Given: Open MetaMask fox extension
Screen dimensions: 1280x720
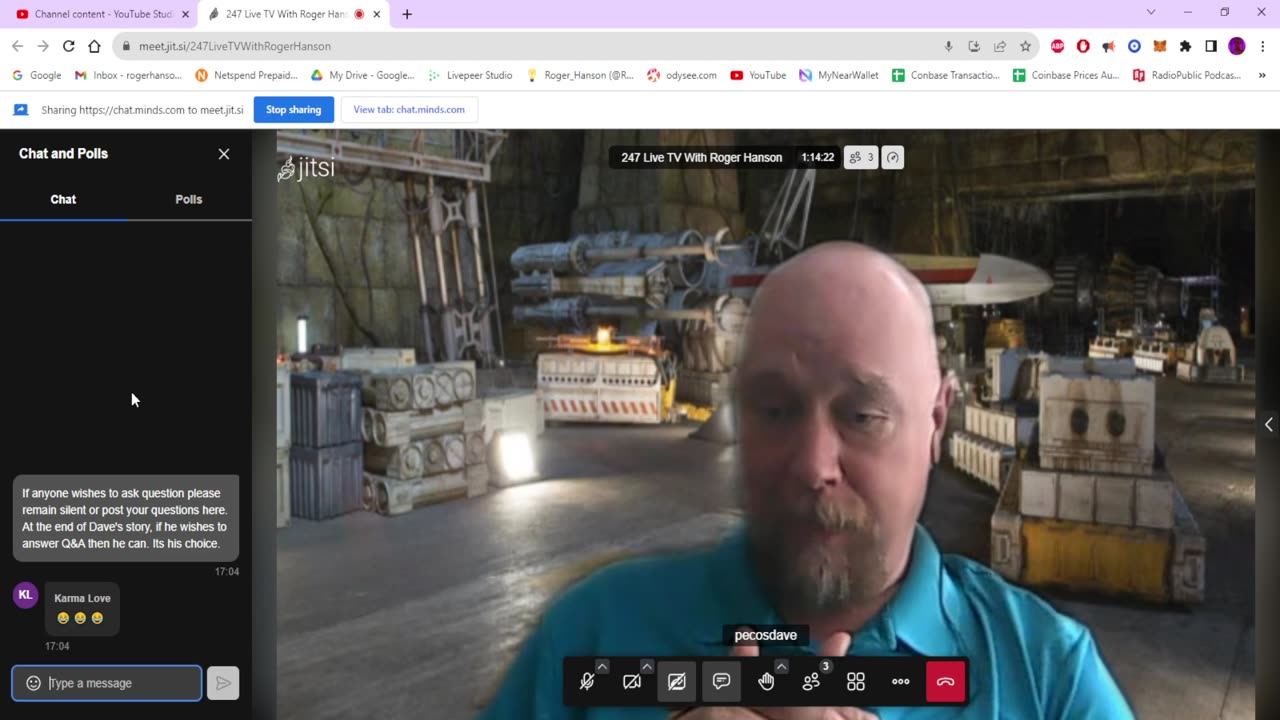Looking at the screenshot, I should click(x=1160, y=46).
